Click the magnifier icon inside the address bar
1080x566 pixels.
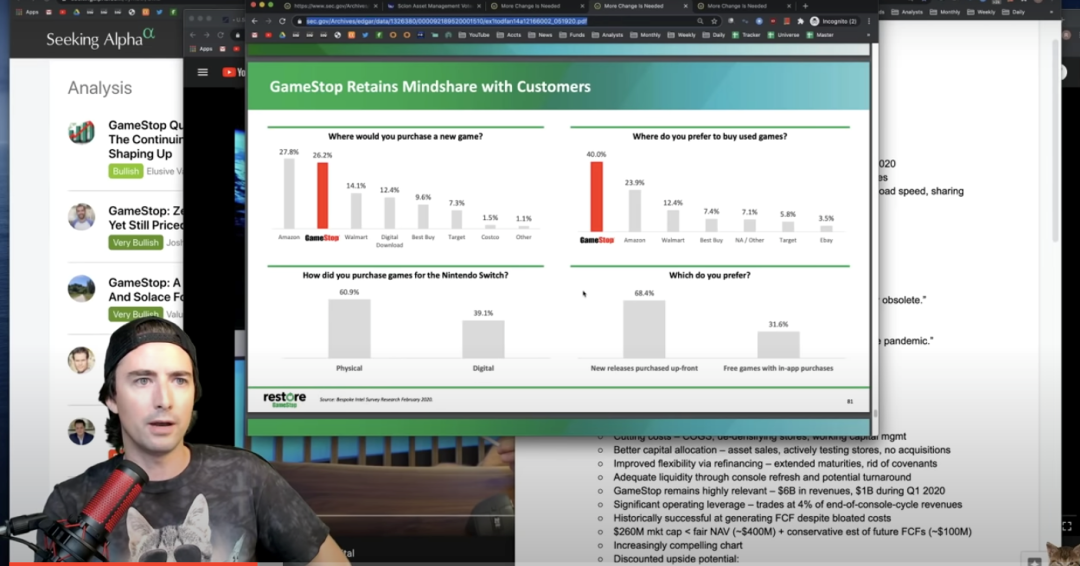click(x=700, y=21)
